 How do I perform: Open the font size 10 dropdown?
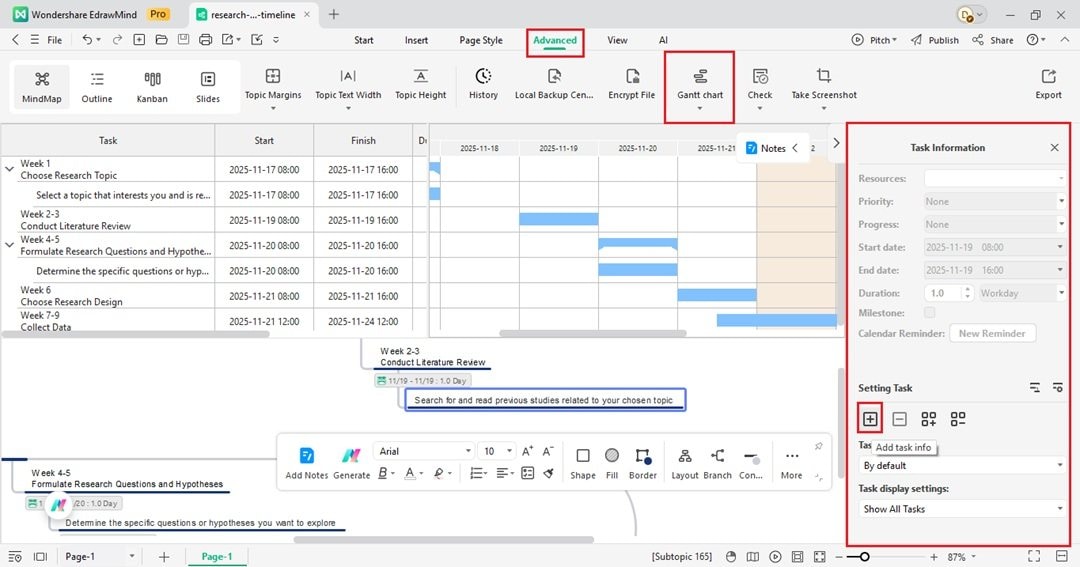pyautogui.click(x=497, y=451)
